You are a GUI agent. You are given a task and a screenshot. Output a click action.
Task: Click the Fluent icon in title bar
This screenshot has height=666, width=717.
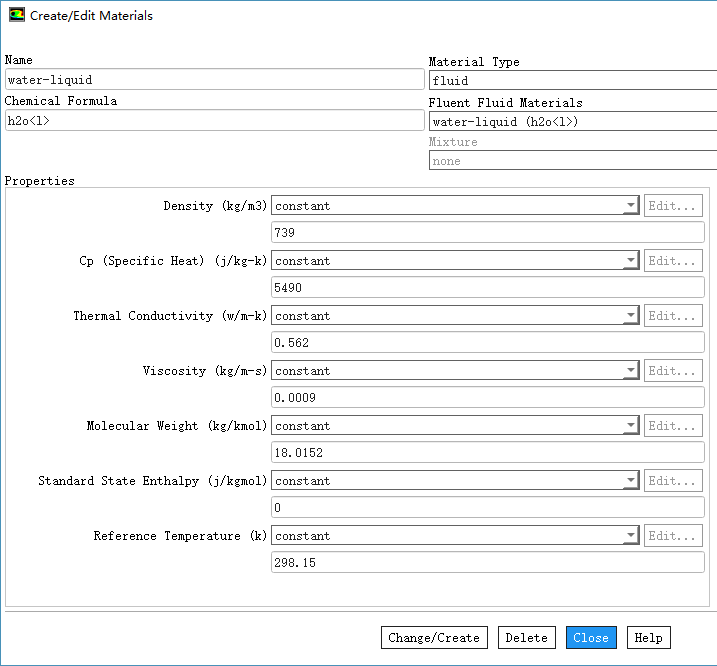(16, 16)
